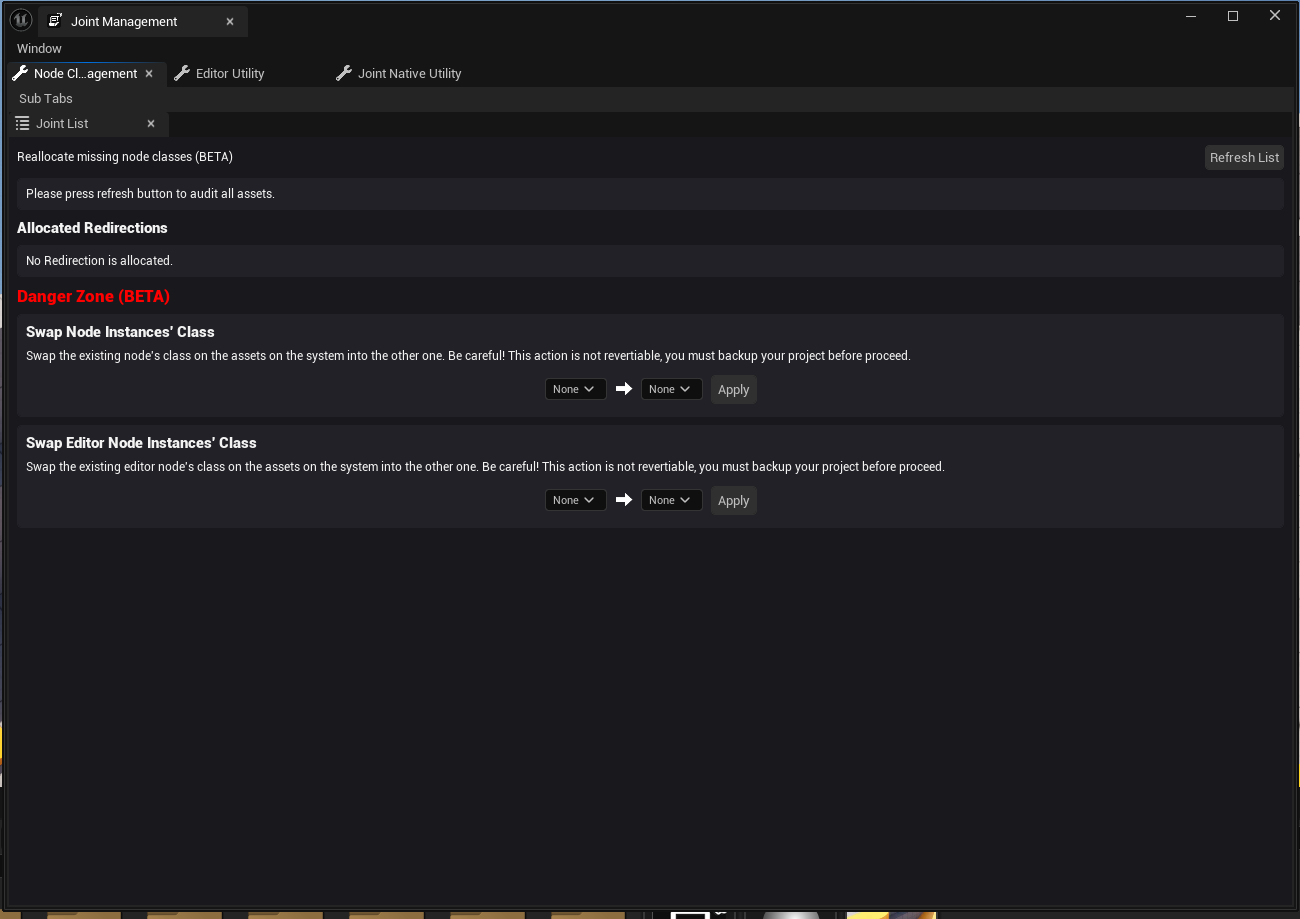The image size is (1300, 919).
Task: Open the Window menu
Action: tap(39, 49)
